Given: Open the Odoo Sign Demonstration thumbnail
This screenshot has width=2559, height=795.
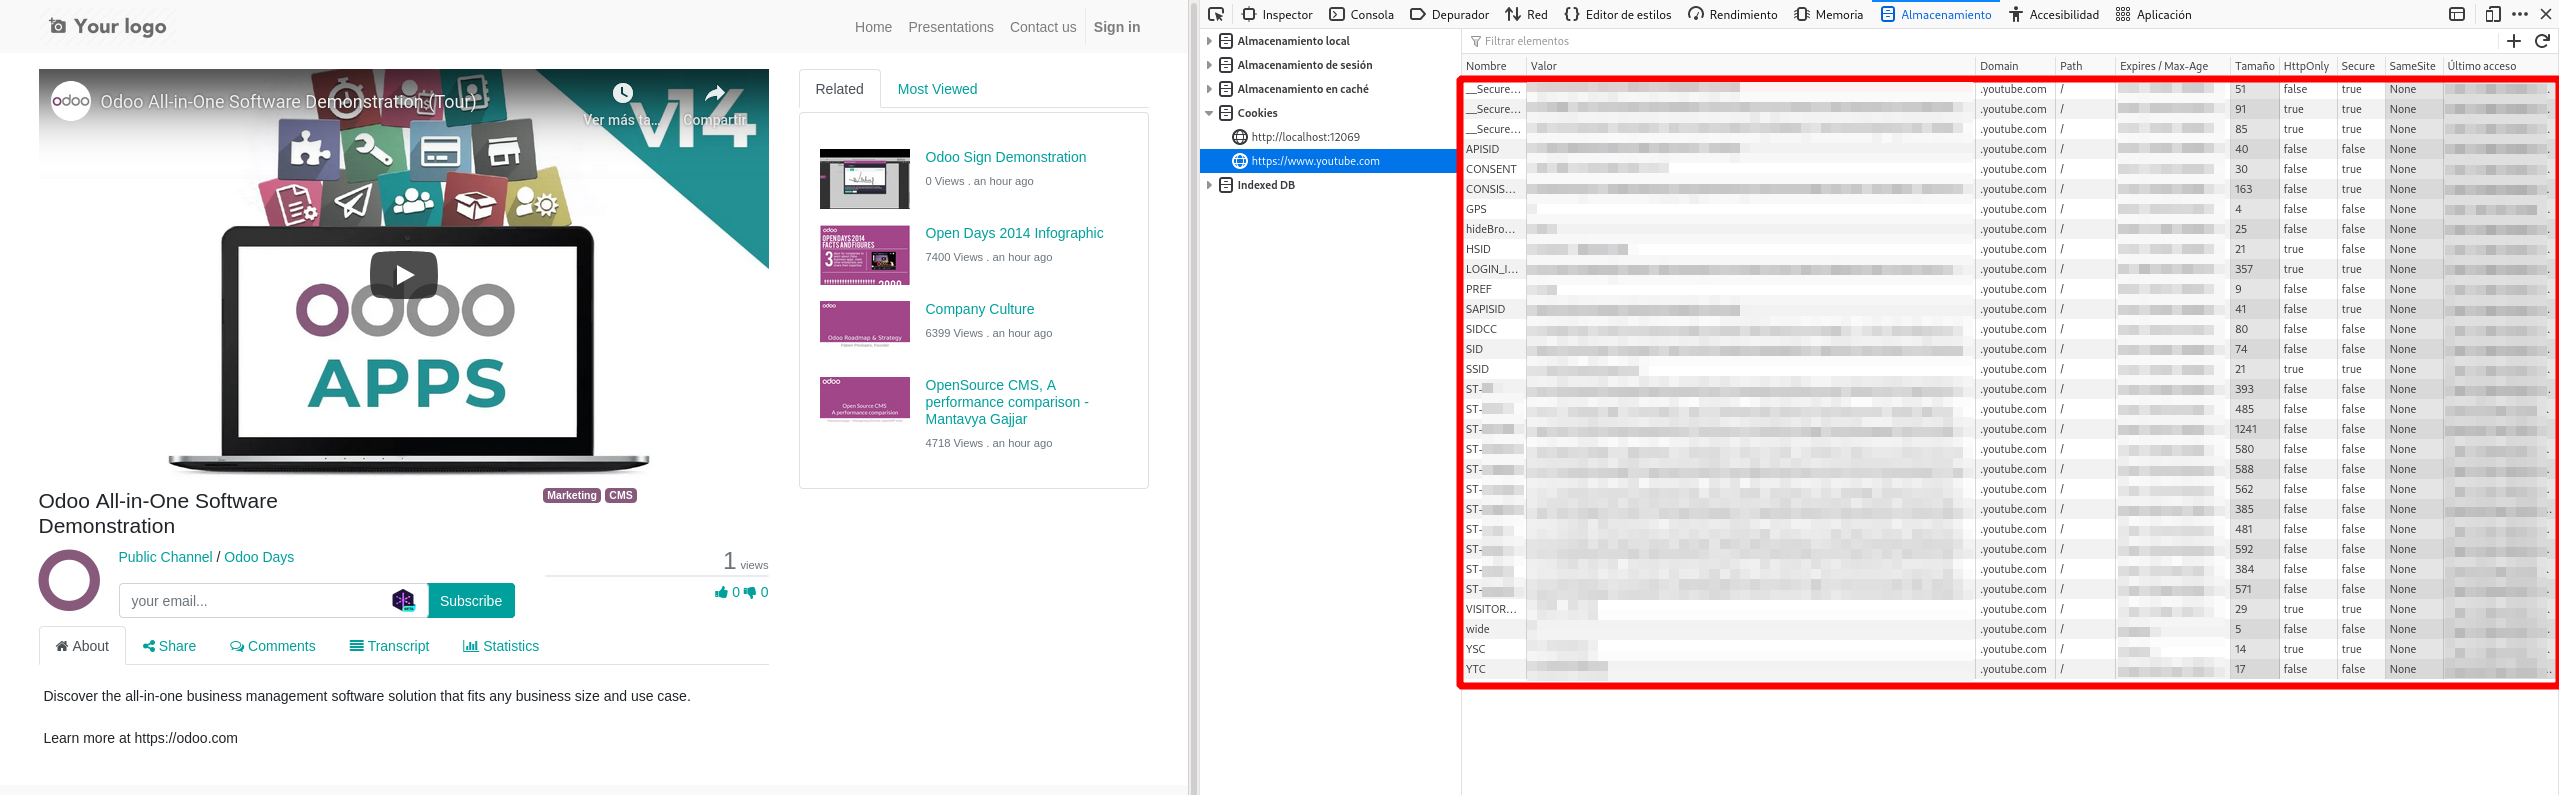Looking at the screenshot, I should coord(865,179).
